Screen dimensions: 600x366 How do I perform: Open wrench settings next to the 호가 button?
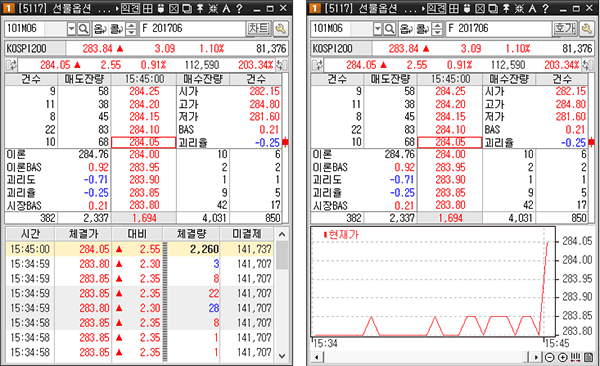587,28
